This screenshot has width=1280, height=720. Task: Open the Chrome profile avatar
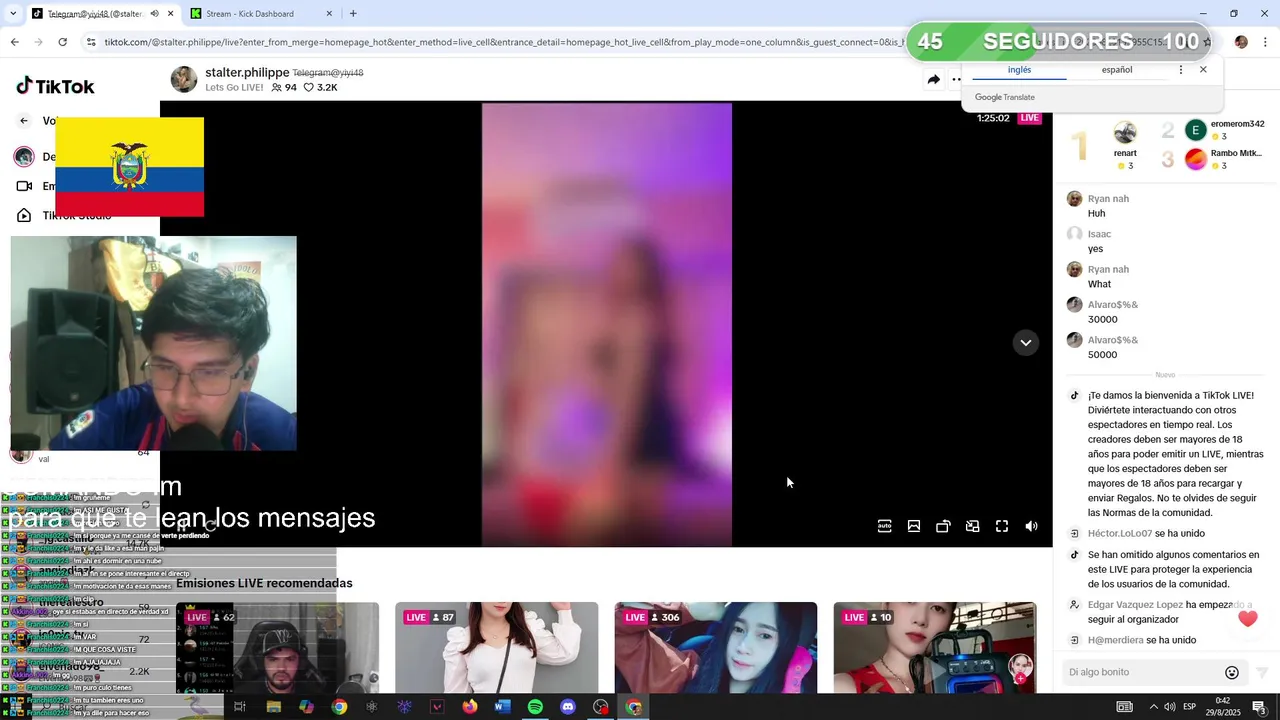(1241, 42)
